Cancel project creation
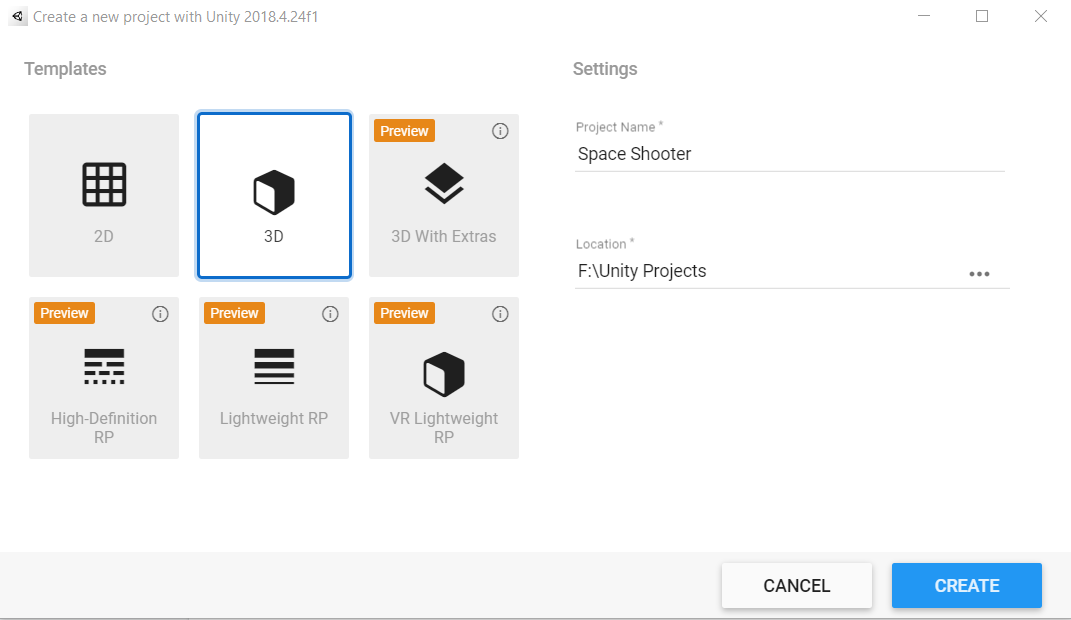This screenshot has width=1071, height=620. [x=796, y=586]
